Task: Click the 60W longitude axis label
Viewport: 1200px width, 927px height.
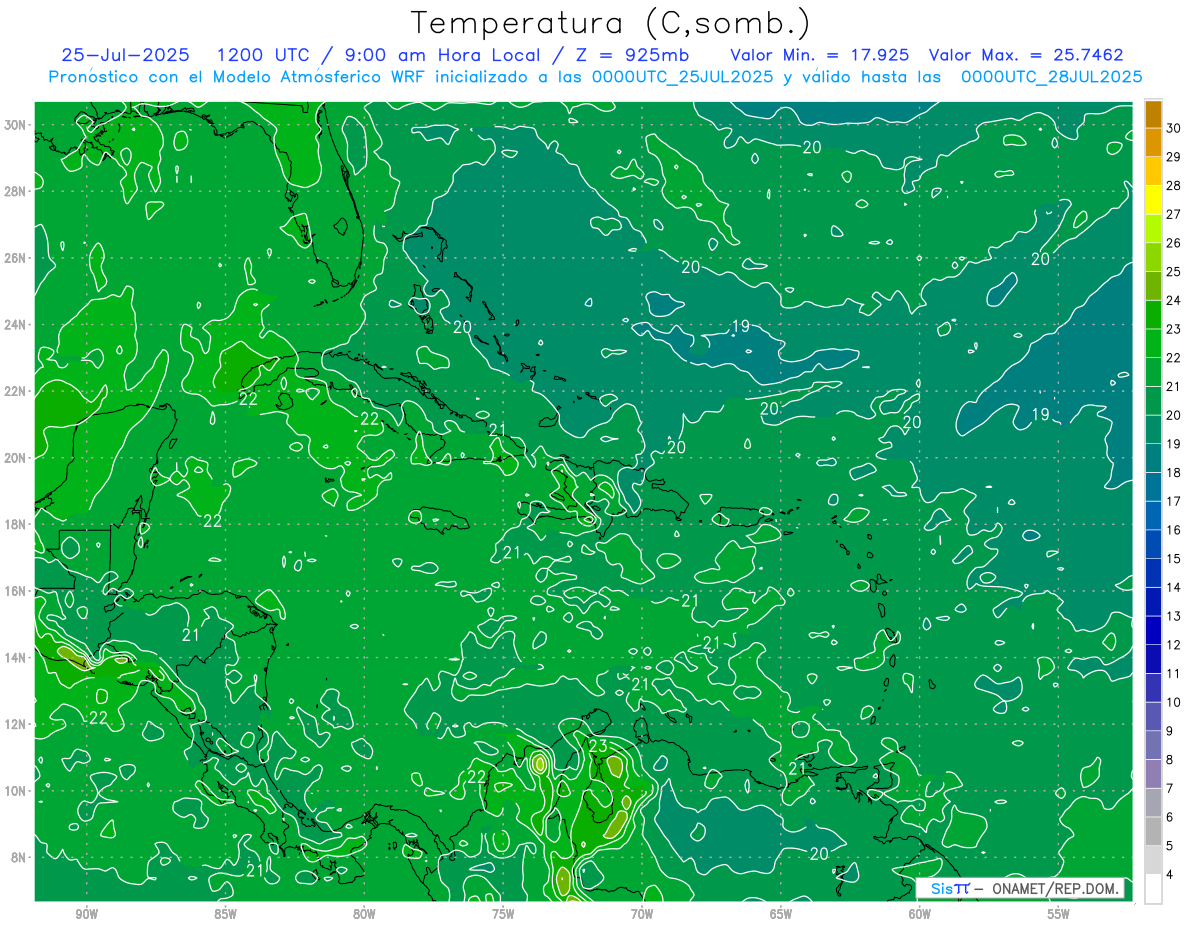Action: tap(920, 914)
